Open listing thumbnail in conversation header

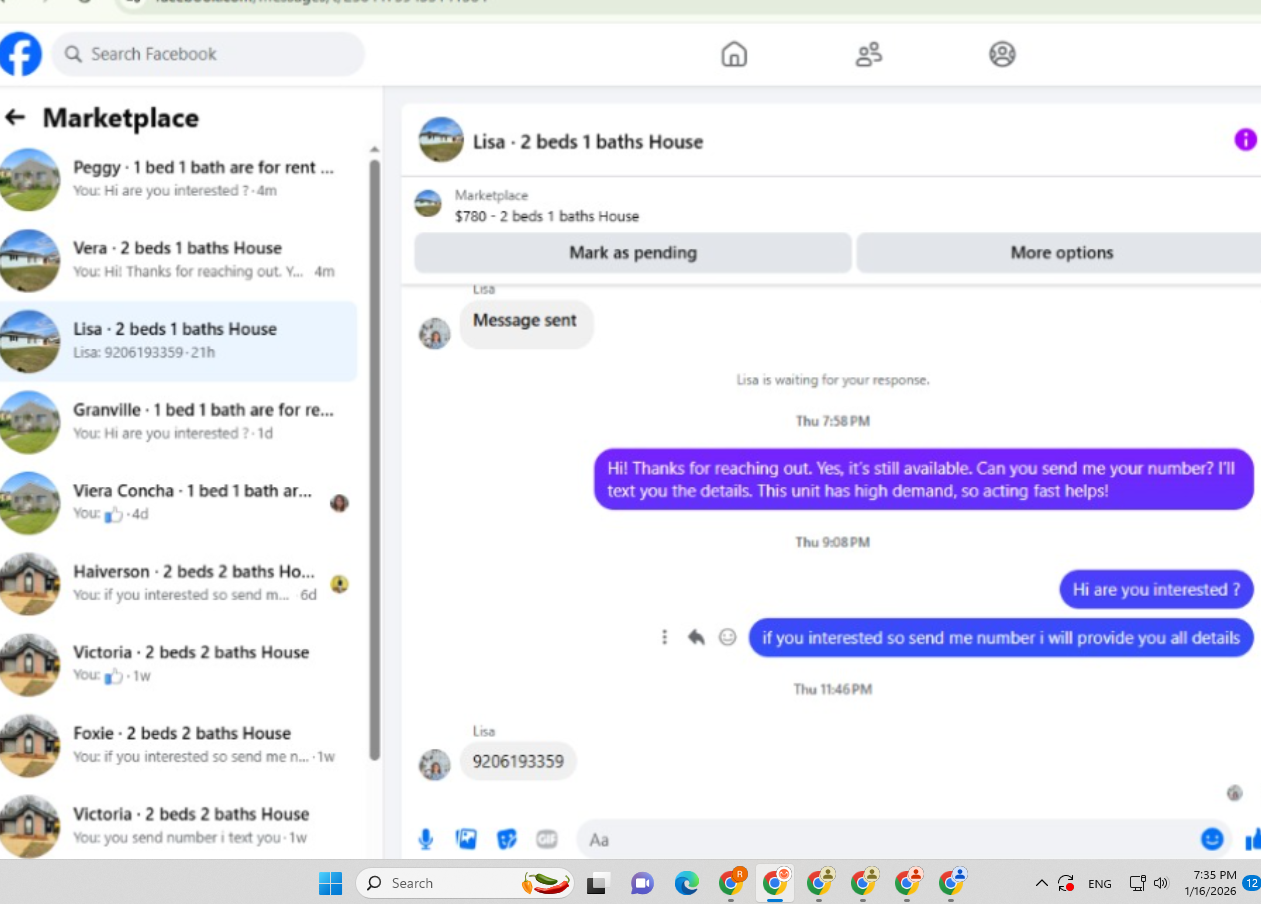tap(441, 140)
